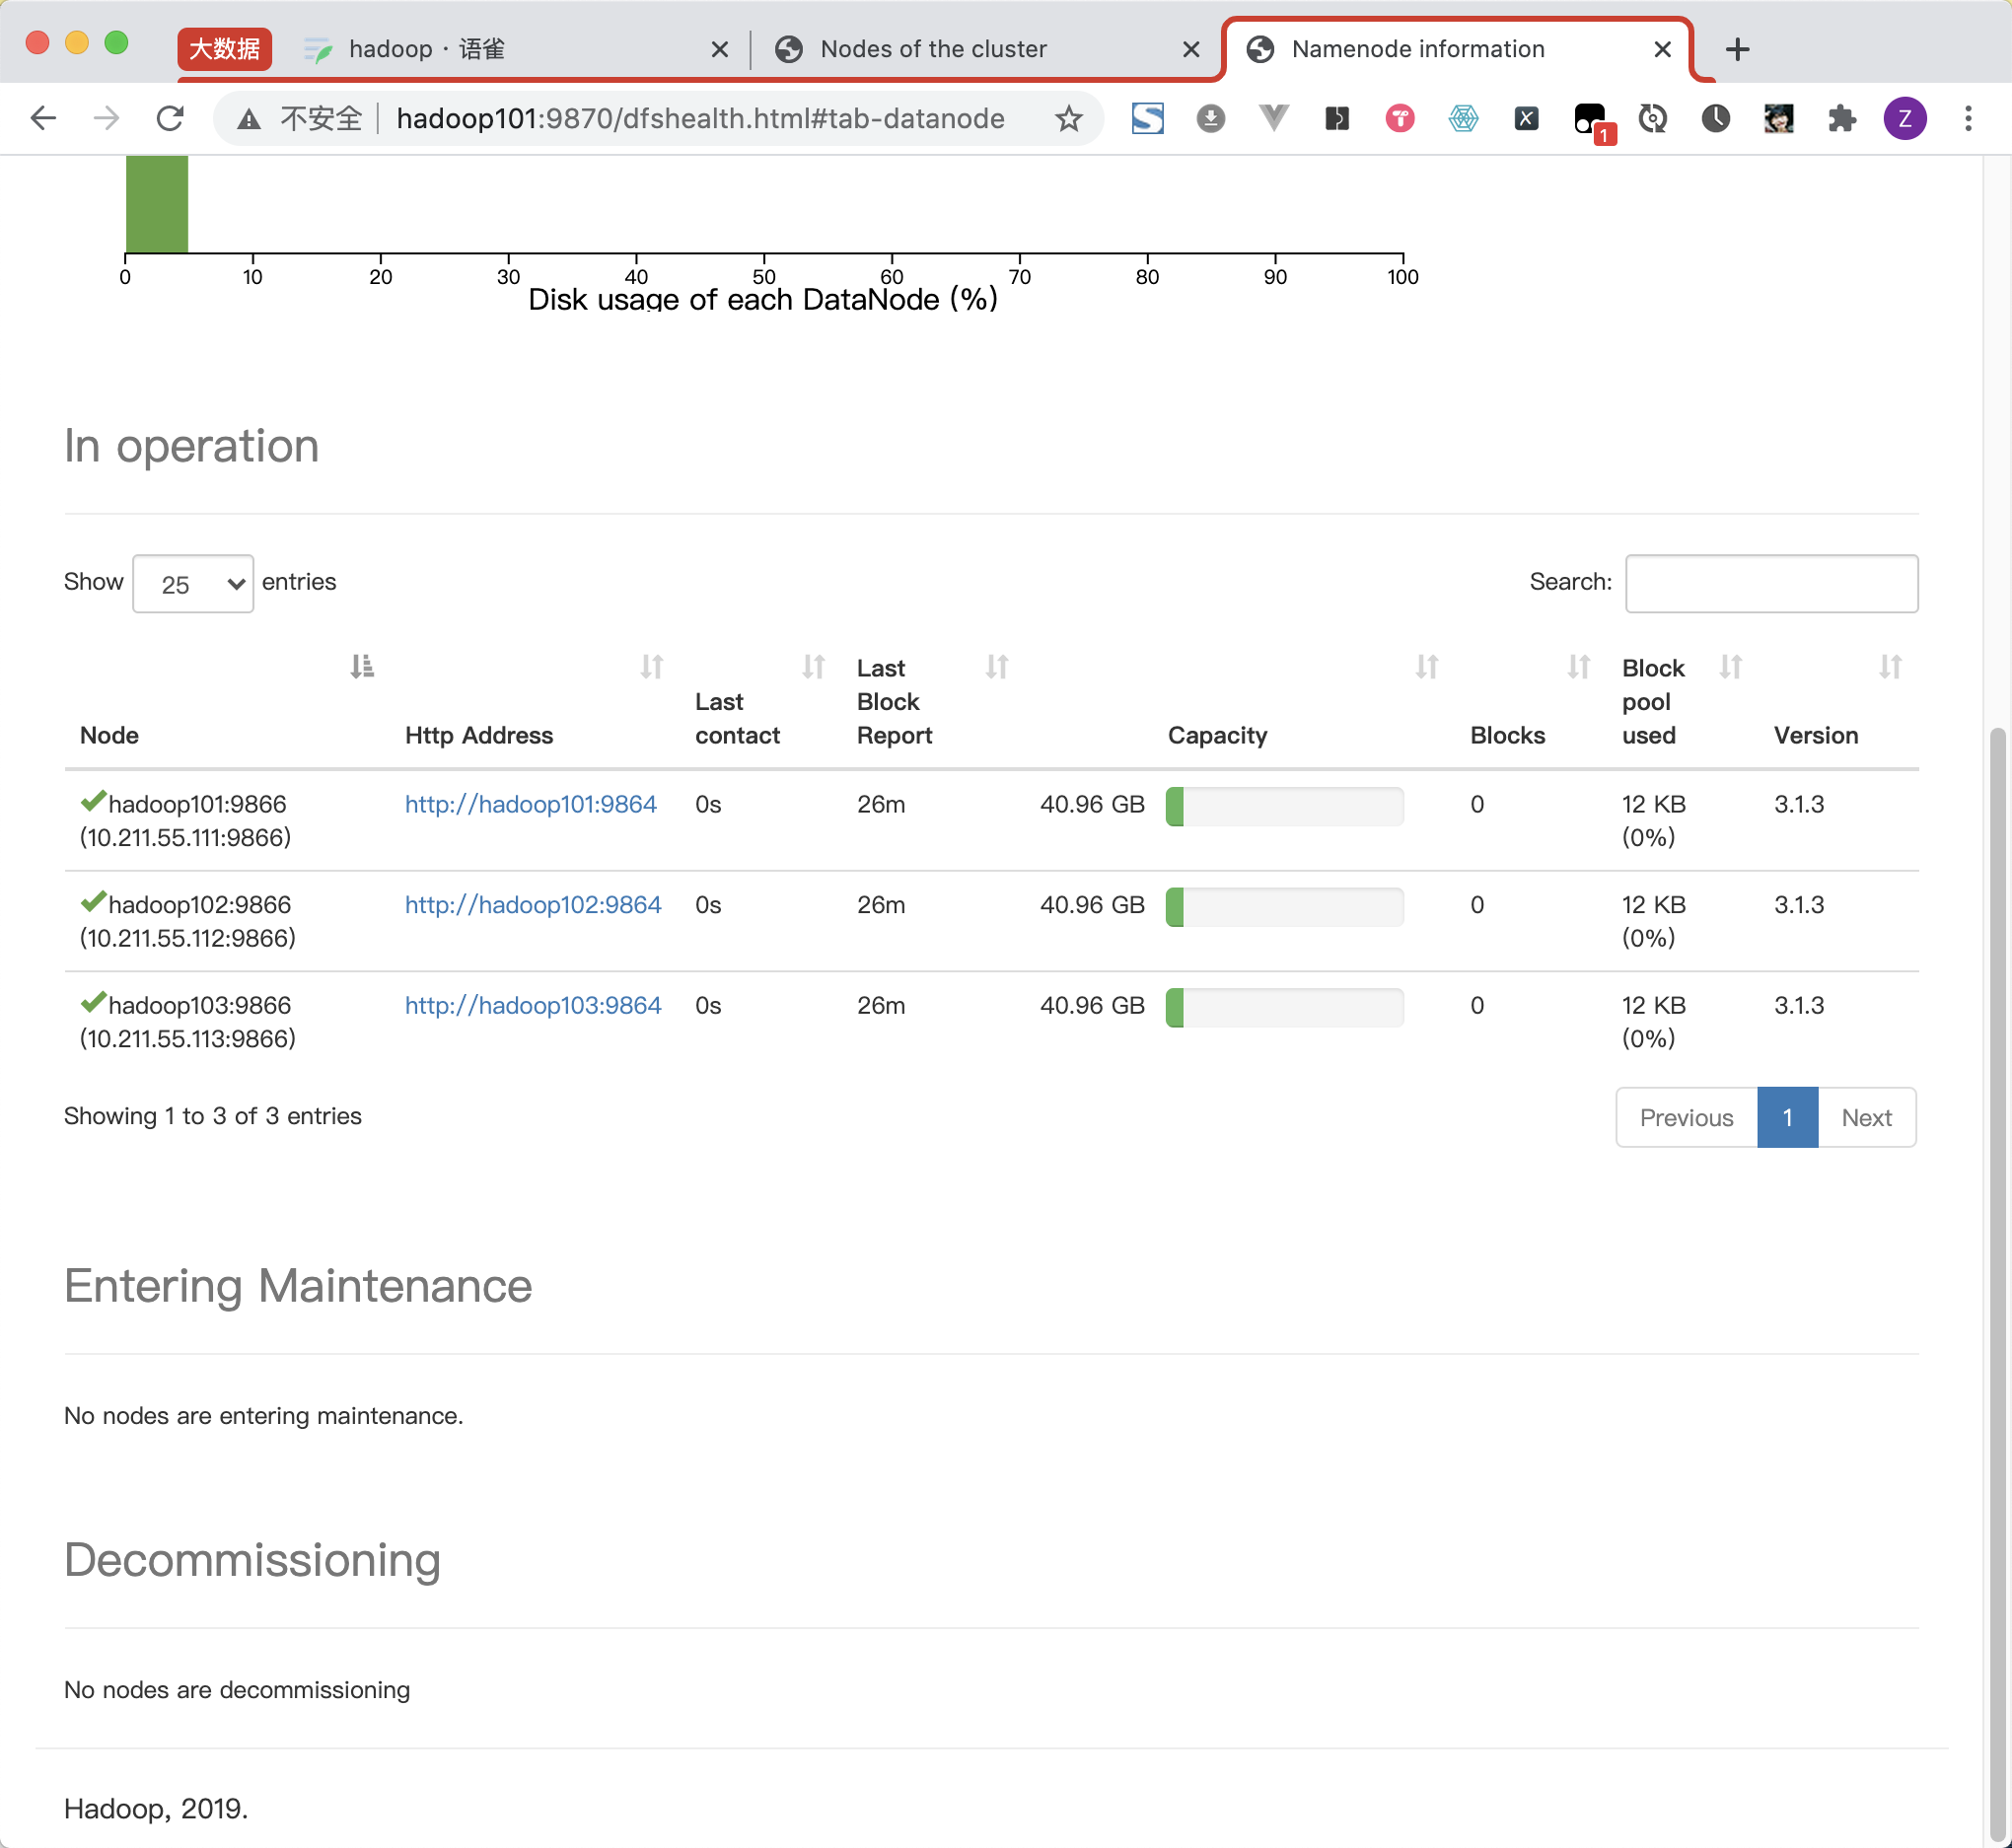Click the purple Z profile avatar
Screen dimensions: 2012x1848
[1904, 118]
